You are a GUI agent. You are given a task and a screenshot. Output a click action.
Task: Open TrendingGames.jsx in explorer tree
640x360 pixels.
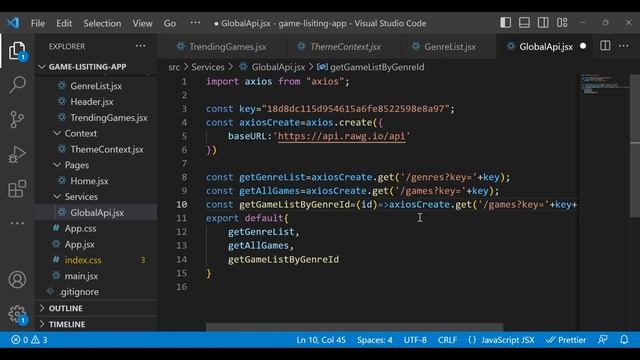coord(109,118)
